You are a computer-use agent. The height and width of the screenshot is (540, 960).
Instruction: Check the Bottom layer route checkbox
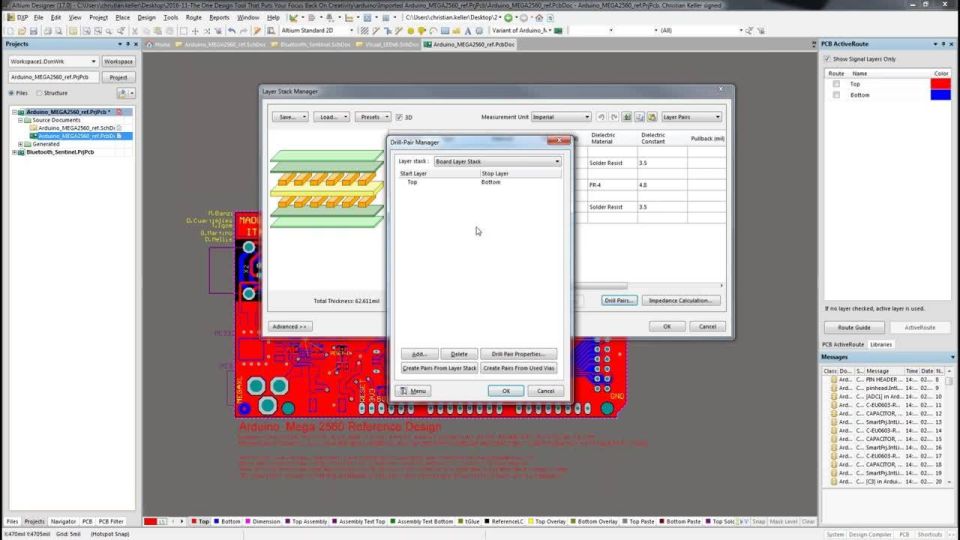coord(836,95)
